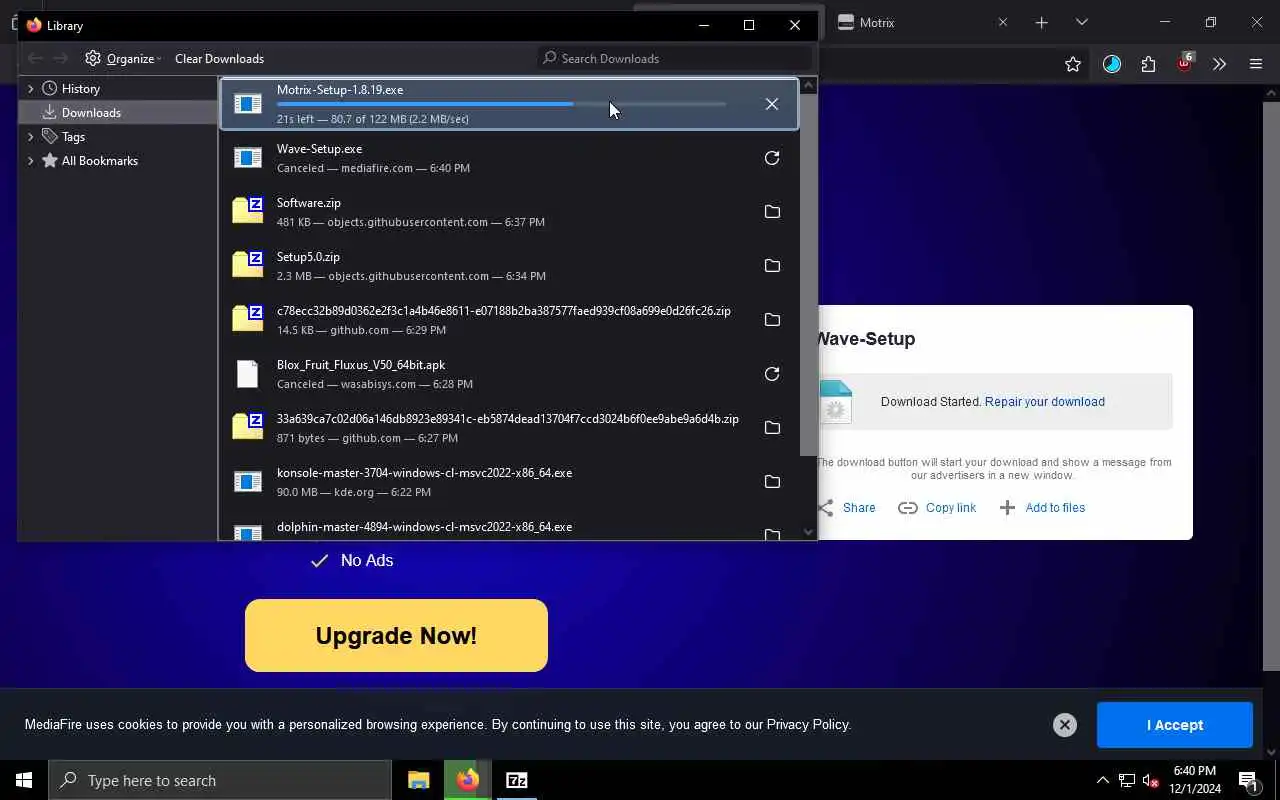Open the Organize dropdown menu

(124, 58)
